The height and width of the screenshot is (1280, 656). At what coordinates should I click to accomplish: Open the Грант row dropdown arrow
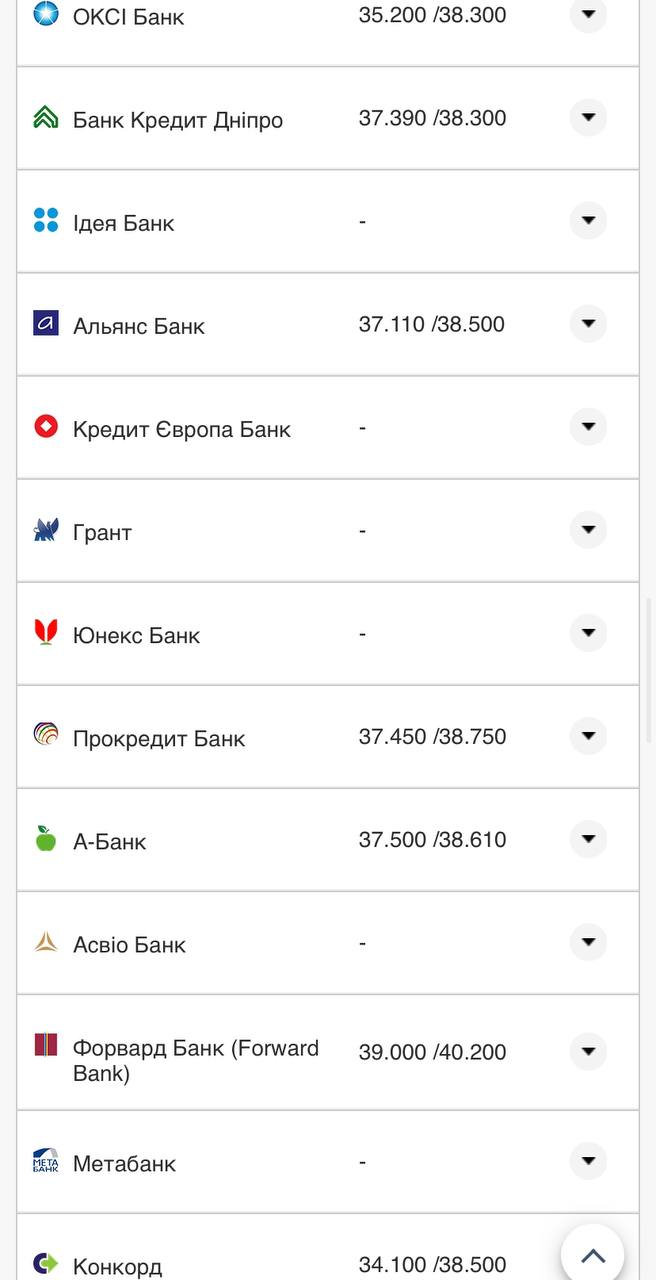pos(588,530)
